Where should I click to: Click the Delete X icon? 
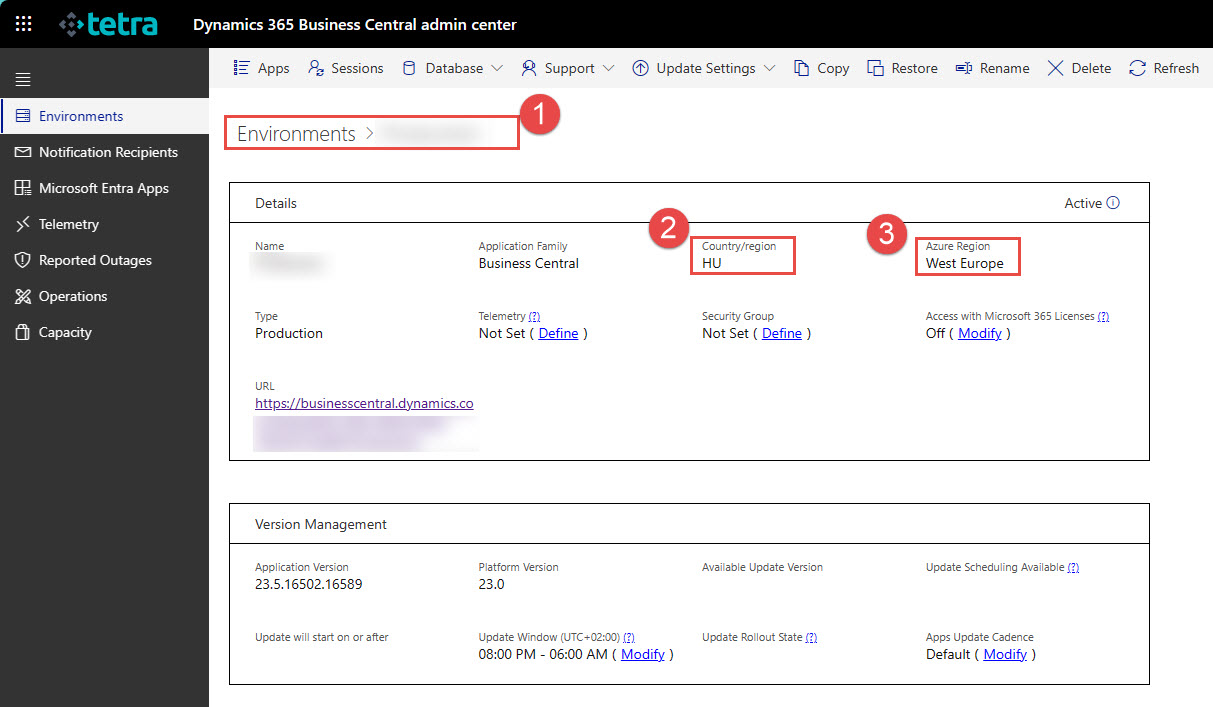pyautogui.click(x=1055, y=68)
